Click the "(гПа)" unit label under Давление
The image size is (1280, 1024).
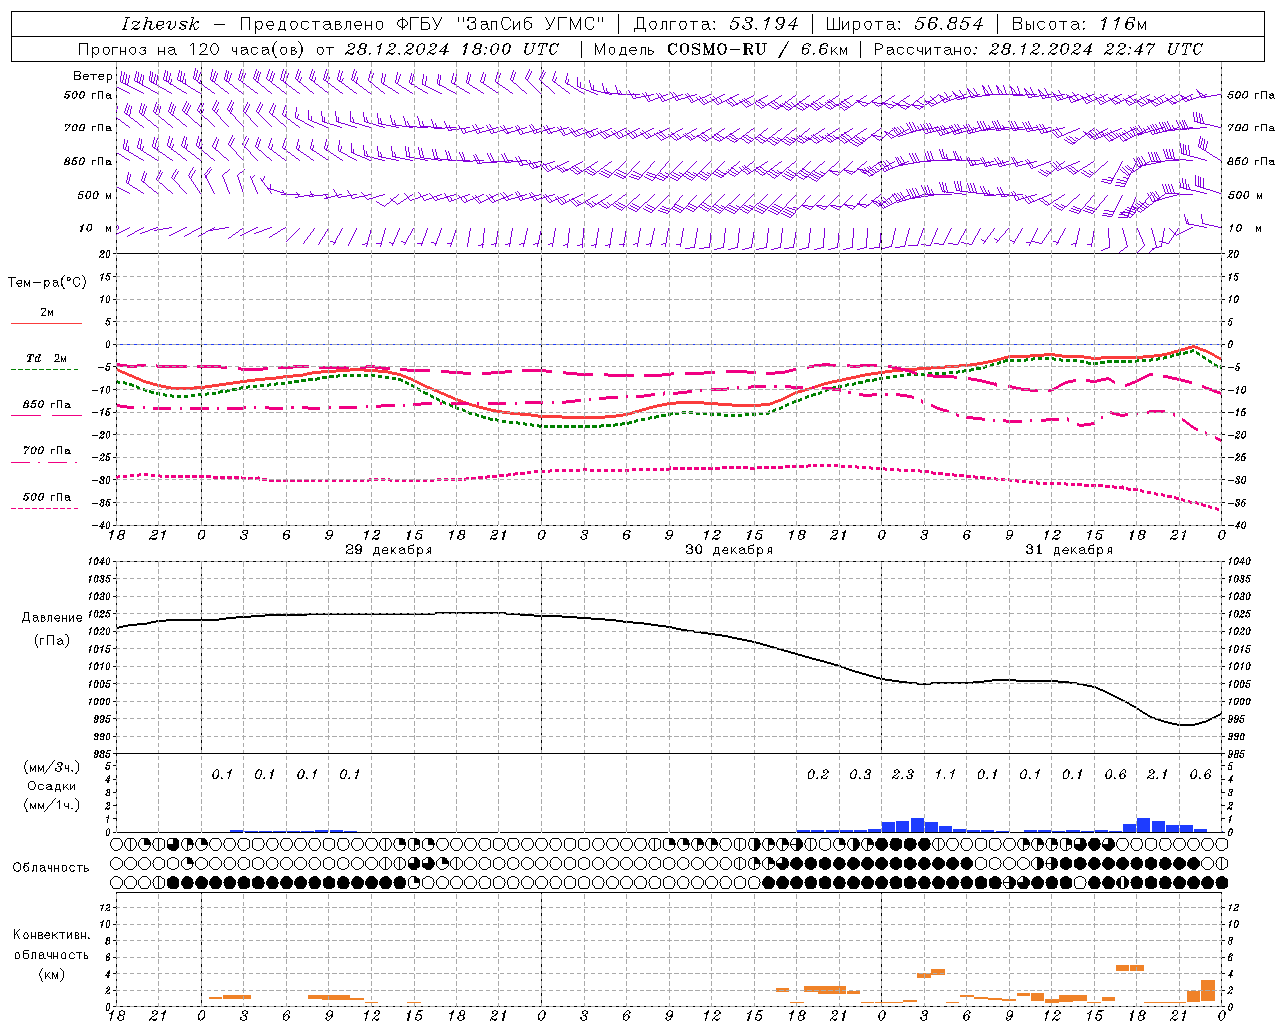52,640
